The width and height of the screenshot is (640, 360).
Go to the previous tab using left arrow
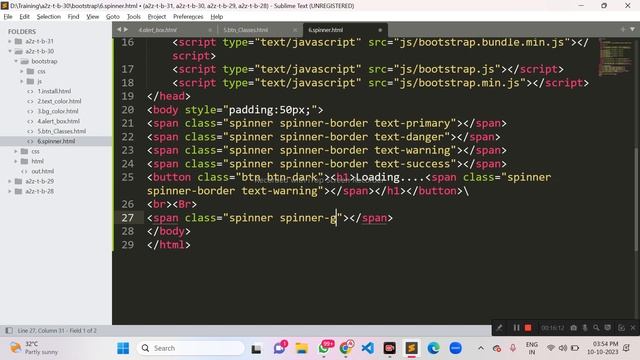(119, 29)
